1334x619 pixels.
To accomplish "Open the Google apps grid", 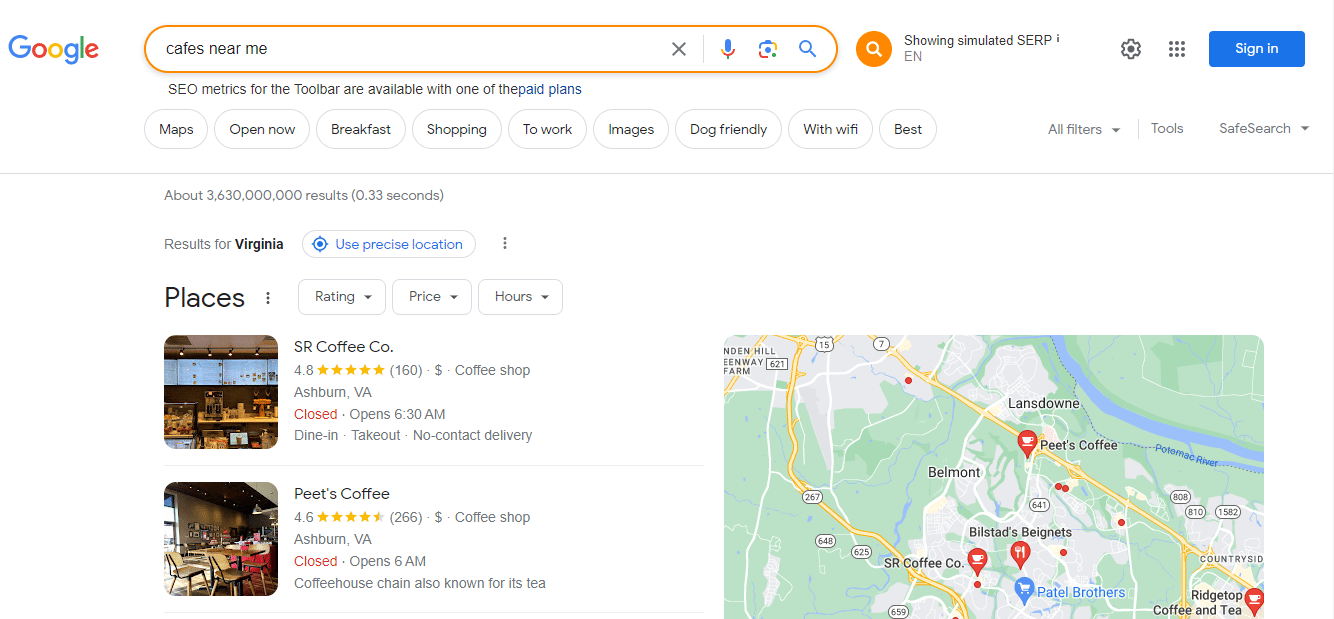I will 1177,49.
